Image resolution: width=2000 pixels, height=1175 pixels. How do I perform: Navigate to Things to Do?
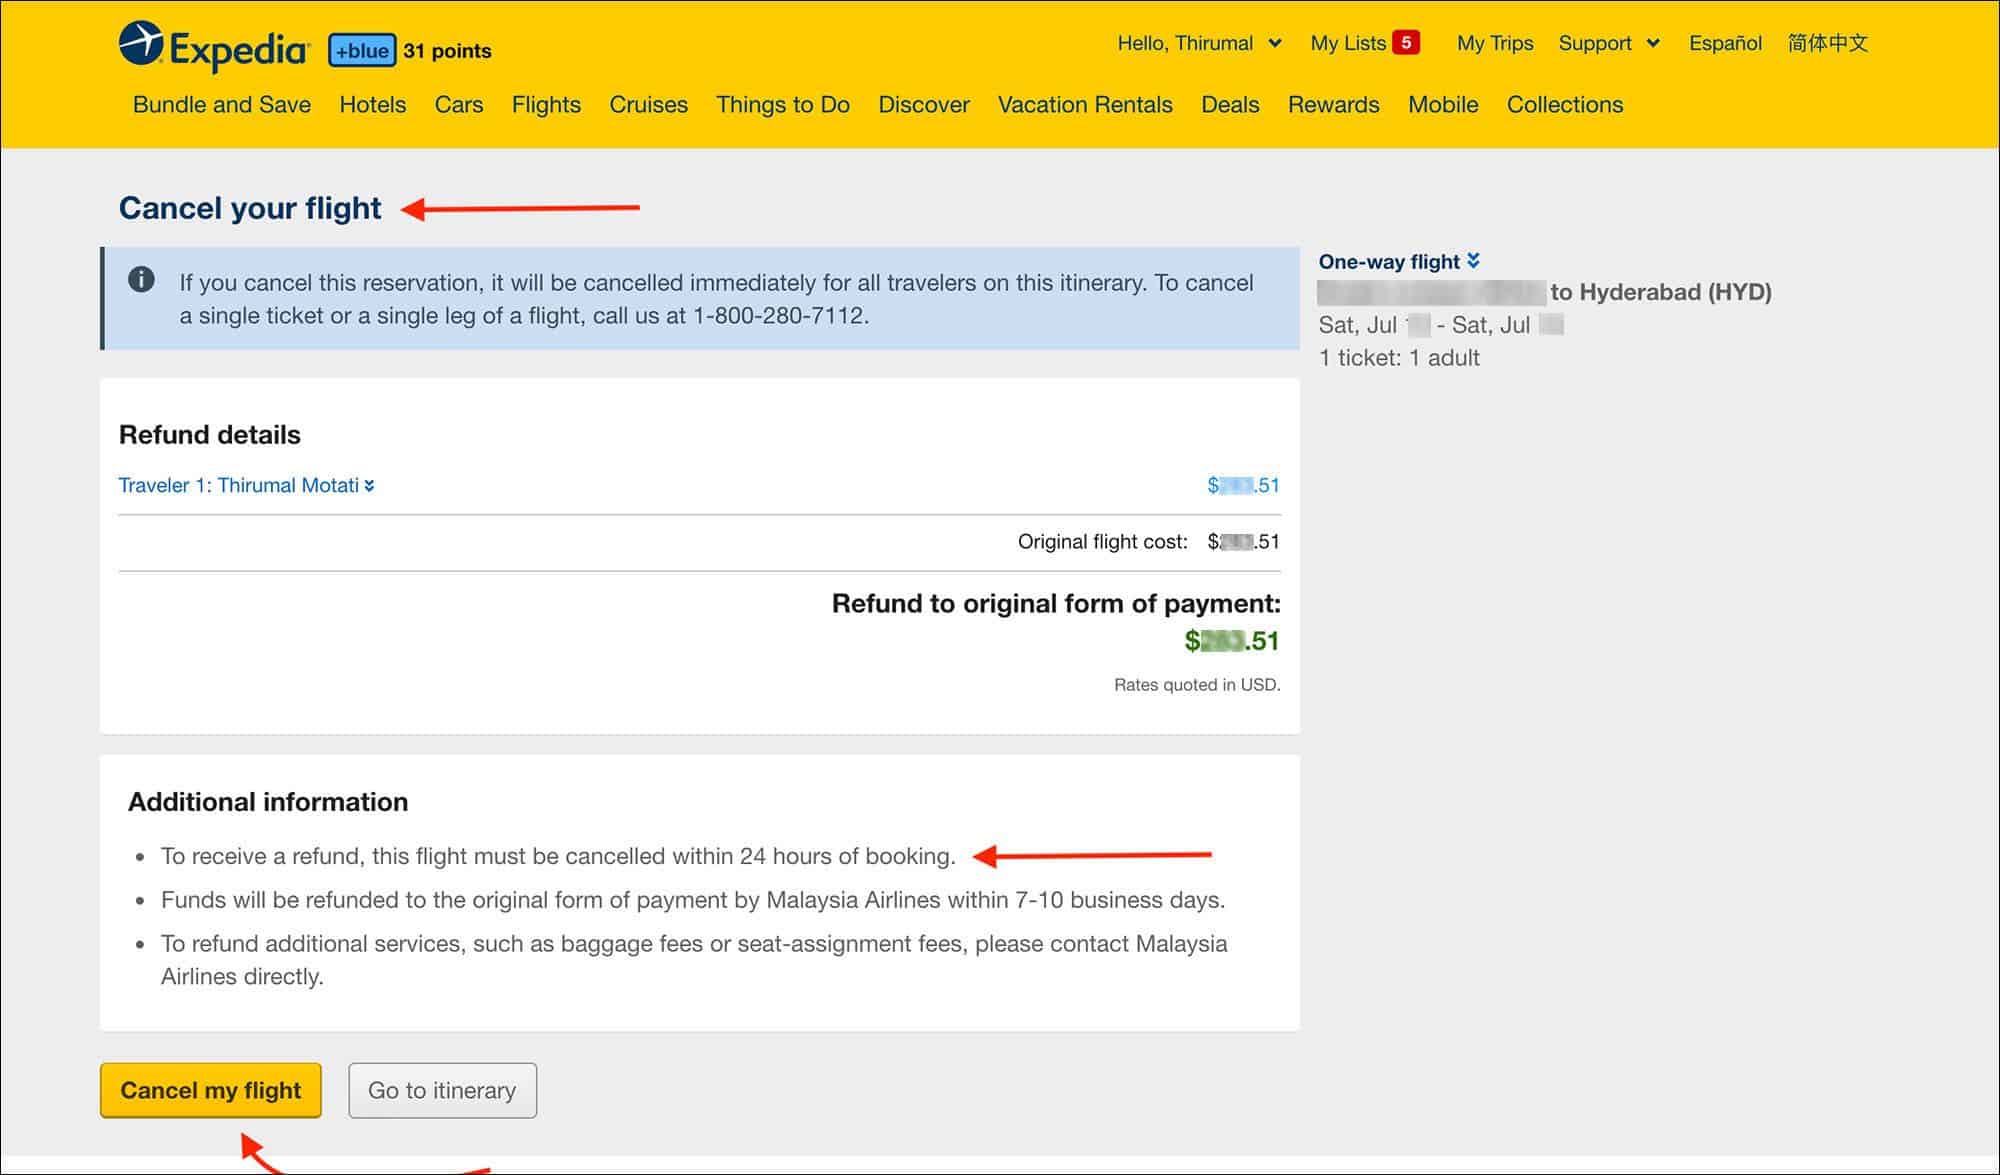click(x=783, y=105)
